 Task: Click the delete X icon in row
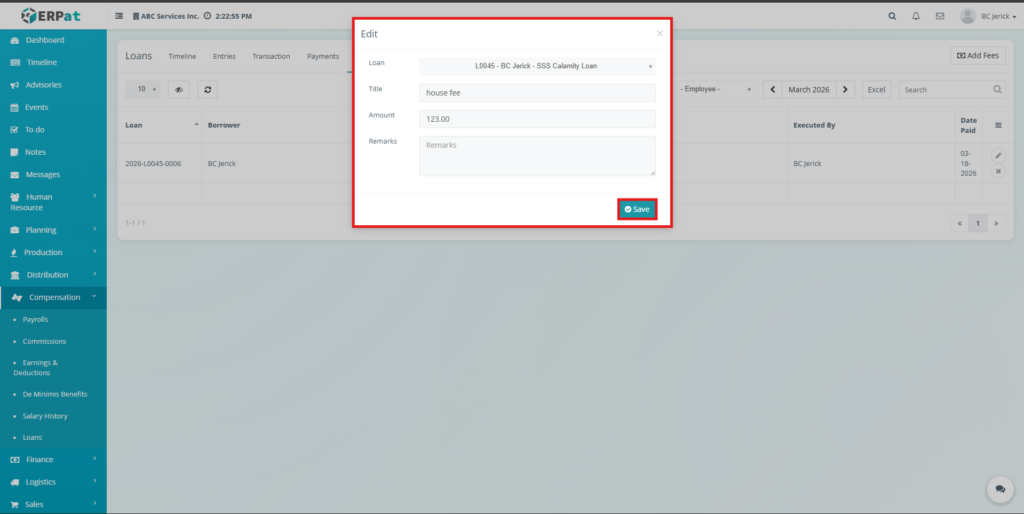(x=998, y=172)
